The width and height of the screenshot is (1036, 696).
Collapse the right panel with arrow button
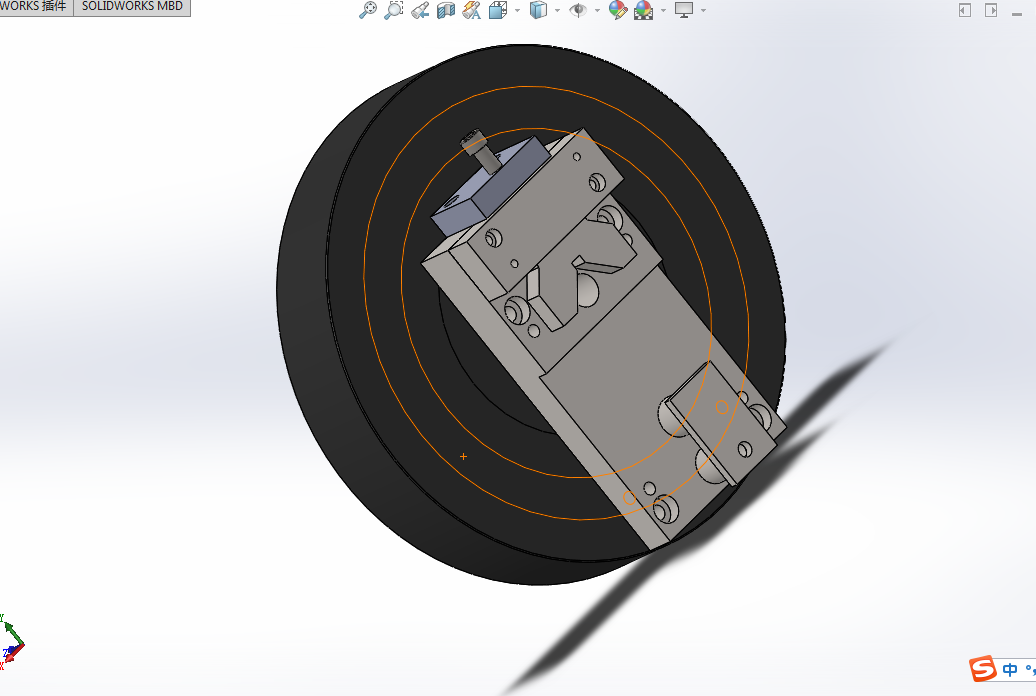[991, 10]
